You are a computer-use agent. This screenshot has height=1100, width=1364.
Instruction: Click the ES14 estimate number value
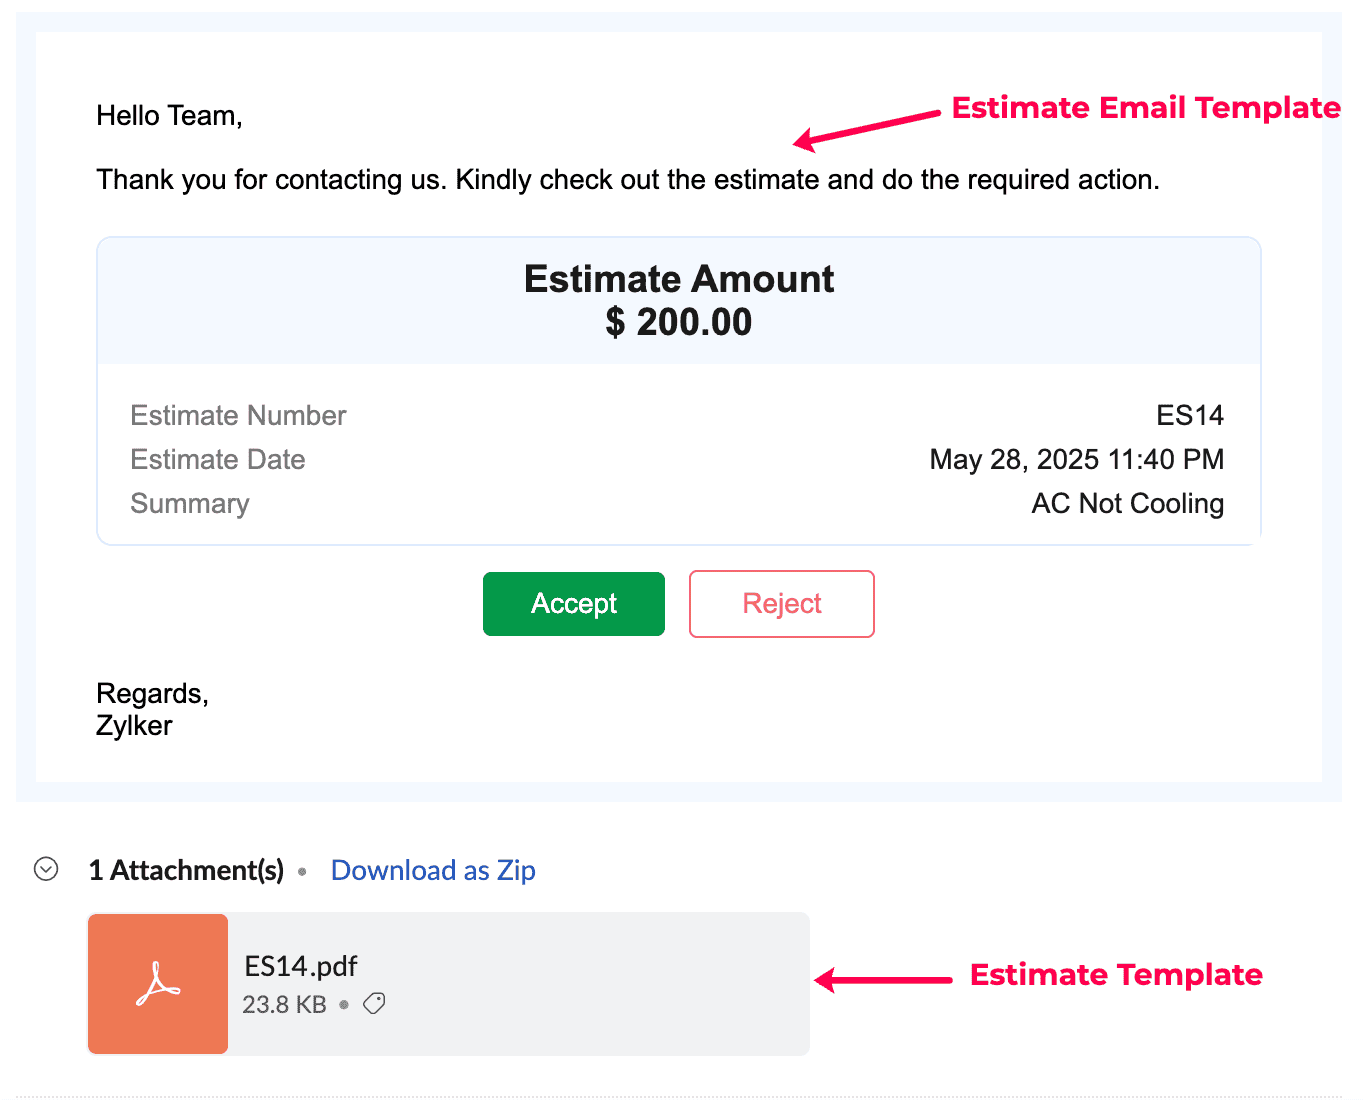coord(1189,415)
